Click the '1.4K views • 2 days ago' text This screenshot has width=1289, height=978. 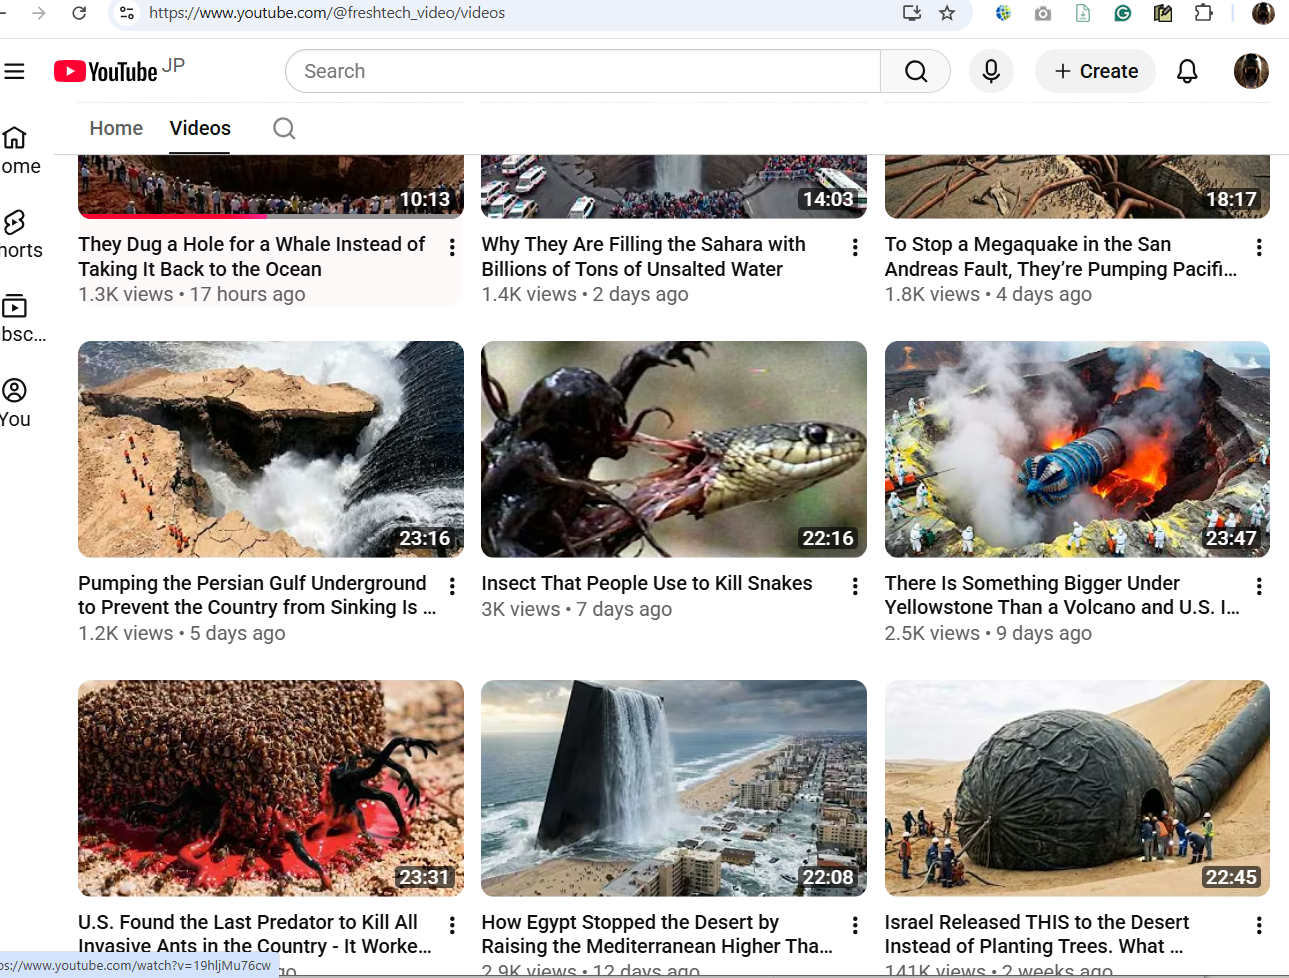[x=585, y=294]
